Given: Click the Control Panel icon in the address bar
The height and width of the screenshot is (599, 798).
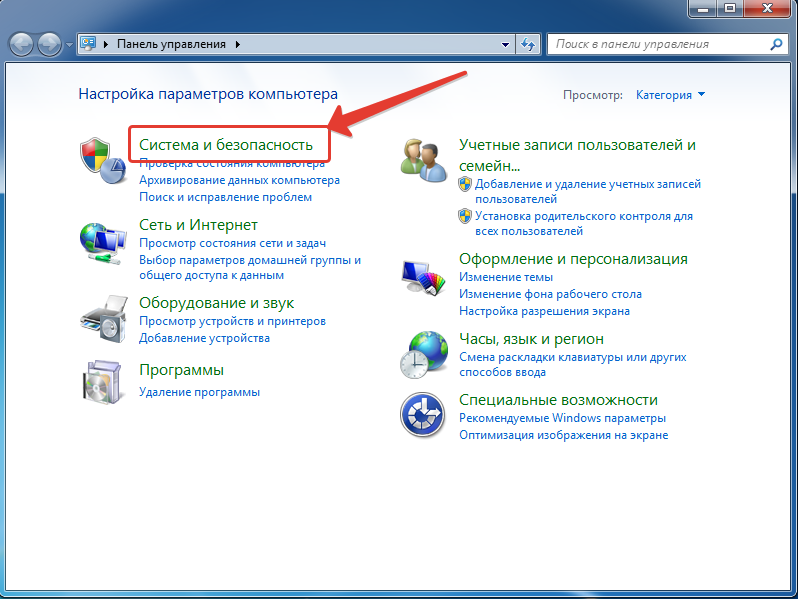Looking at the screenshot, I should 88,44.
